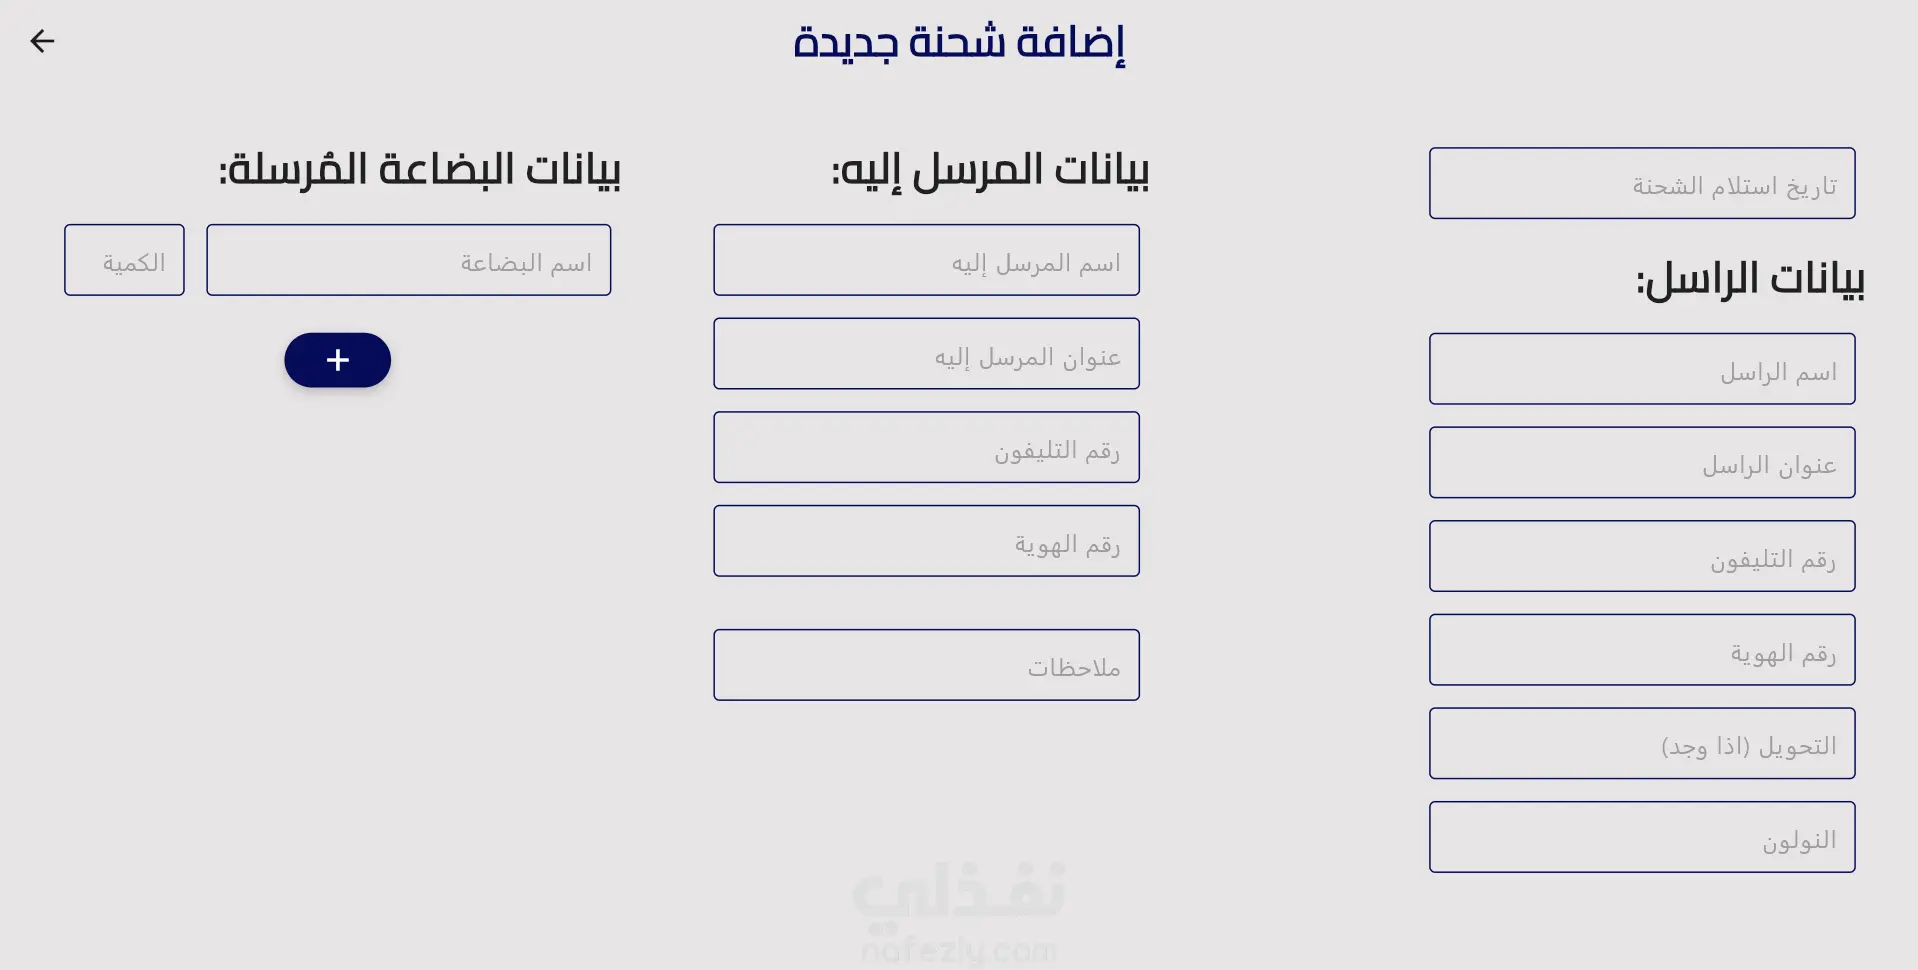
Task: Focus the sender phone number field
Action: point(1642,556)
